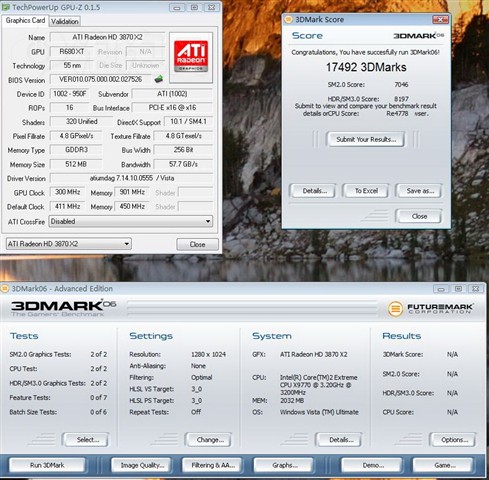Close the 3DMark Score window via red X

tap(440, 20)
